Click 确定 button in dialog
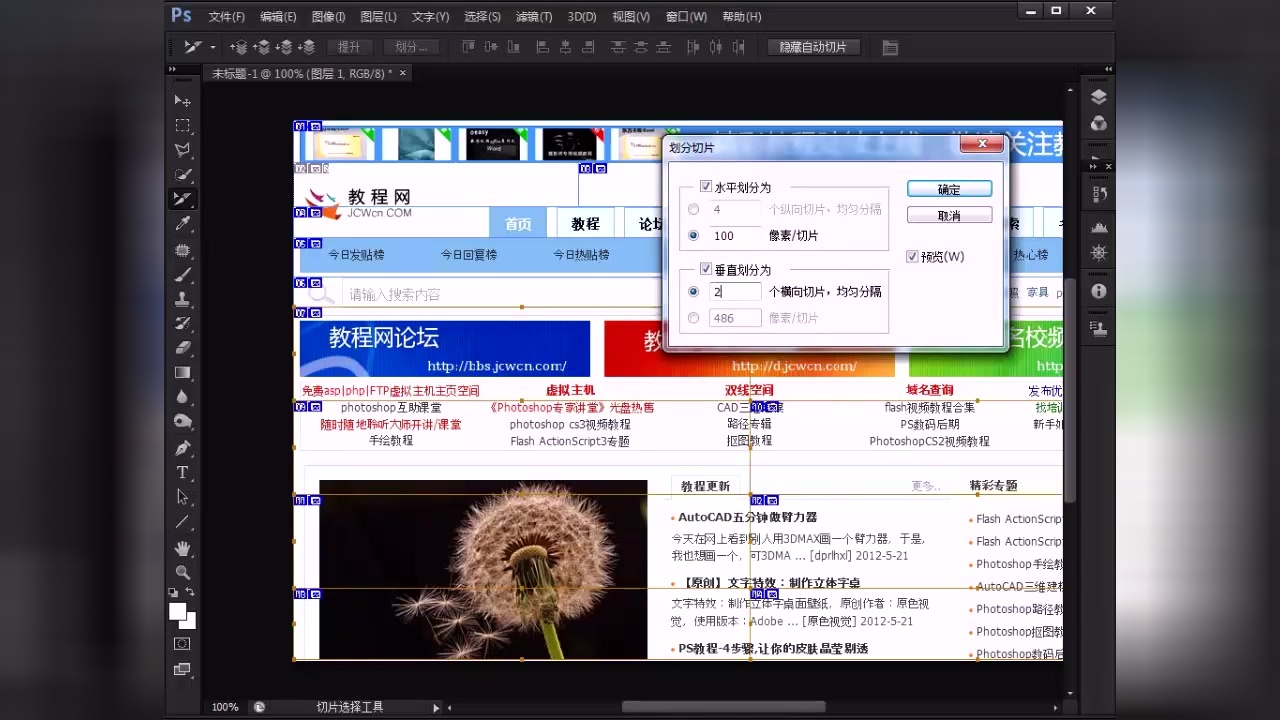The height and width of the screenshot is (720, 1280). (x=949, y=189)
